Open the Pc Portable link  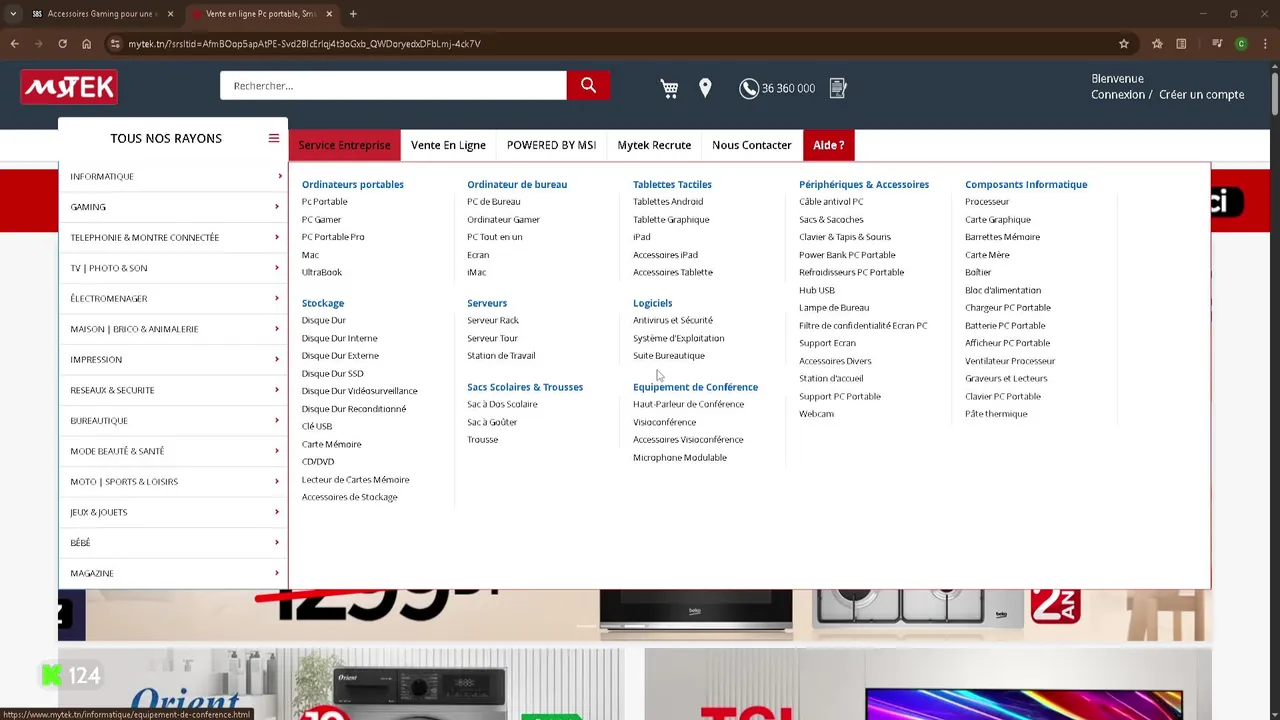tap(325, 202)
